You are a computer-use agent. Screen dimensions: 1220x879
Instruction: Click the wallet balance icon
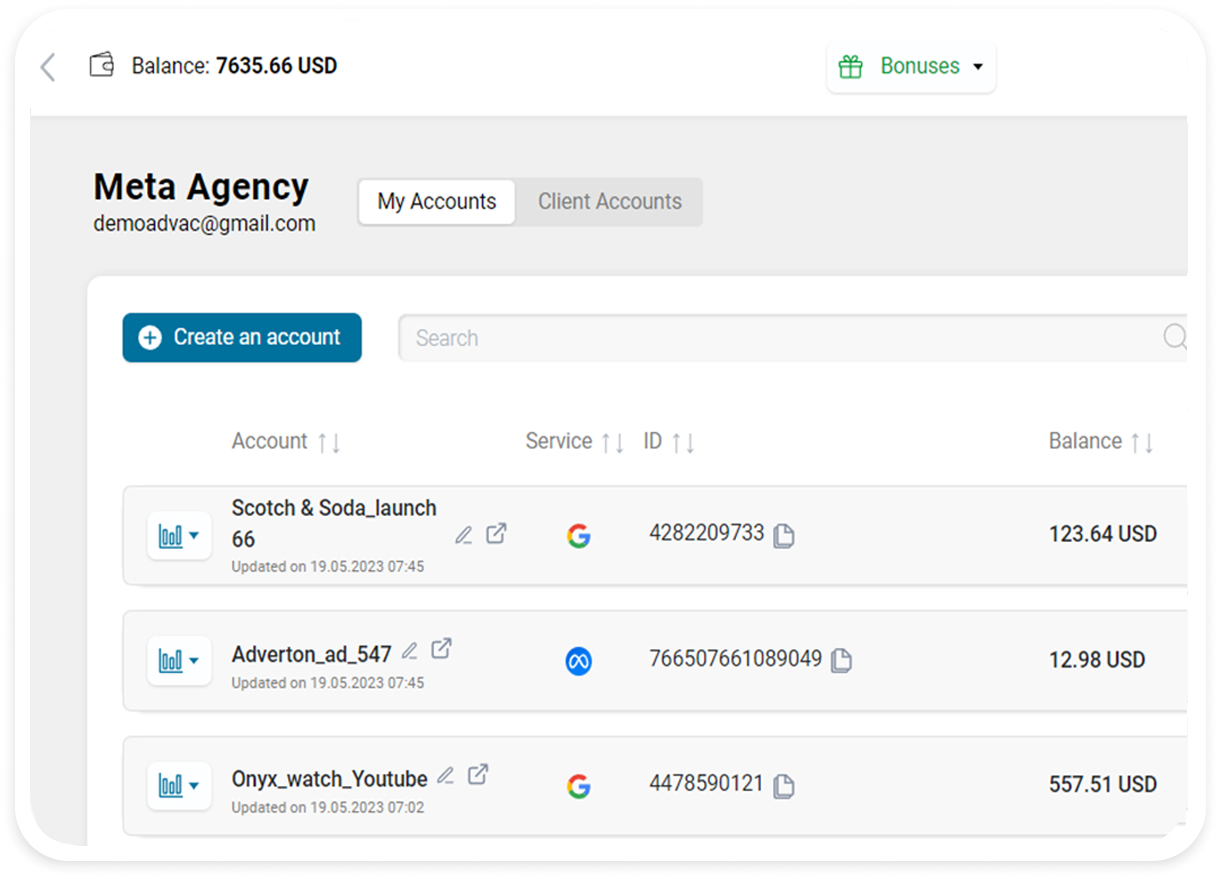[102, 66]
